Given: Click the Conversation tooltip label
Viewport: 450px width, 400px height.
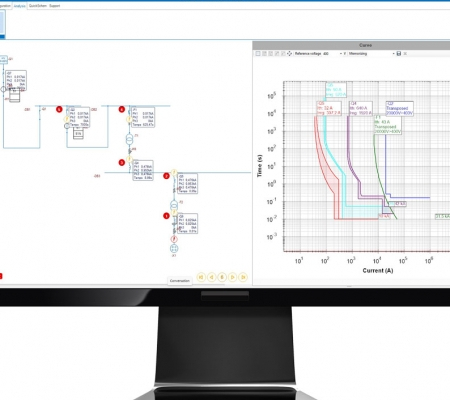Looking at the screenshot, I should tap(180, 281).
